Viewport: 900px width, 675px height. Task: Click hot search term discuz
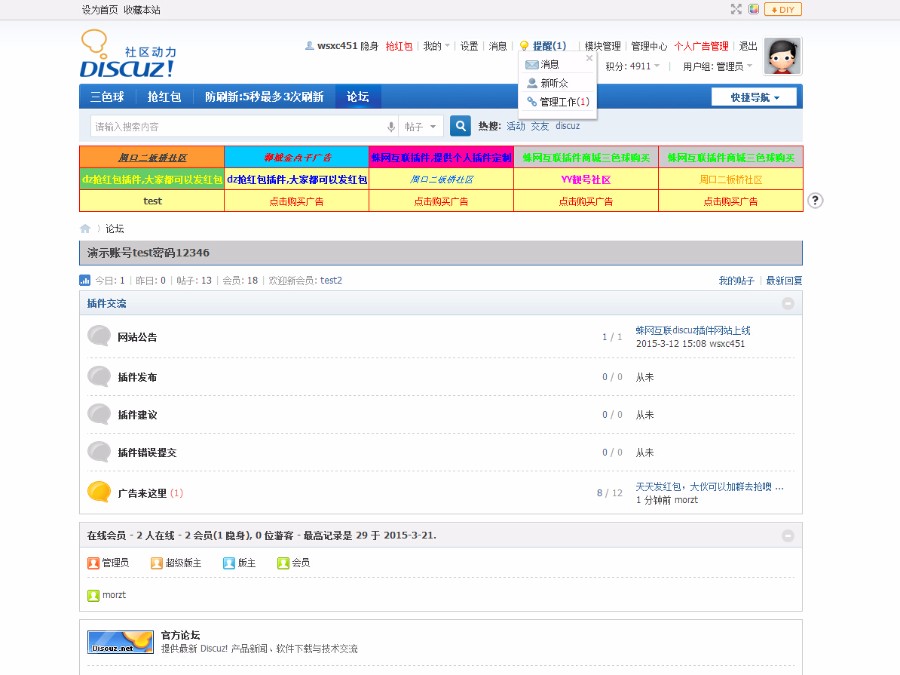[568, 126]
